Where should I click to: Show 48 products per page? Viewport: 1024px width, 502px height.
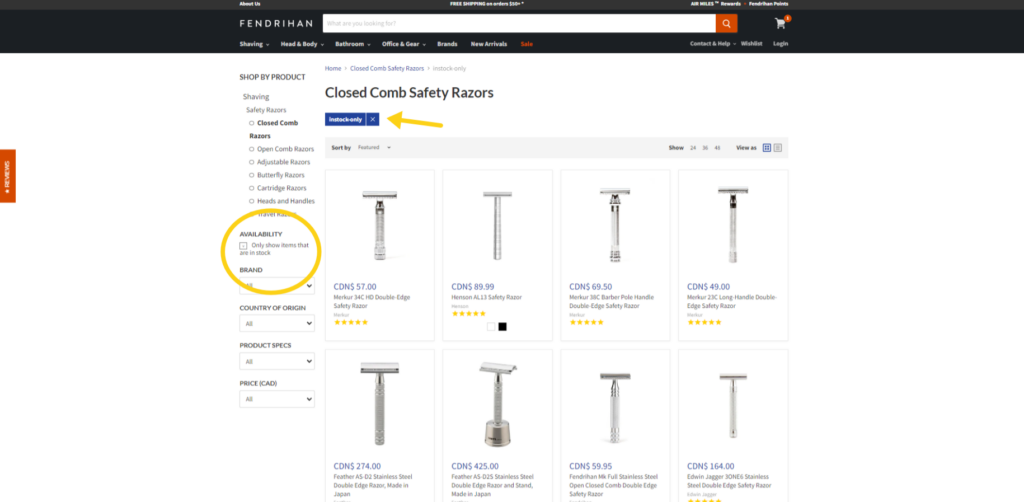[x=717, y=148]
